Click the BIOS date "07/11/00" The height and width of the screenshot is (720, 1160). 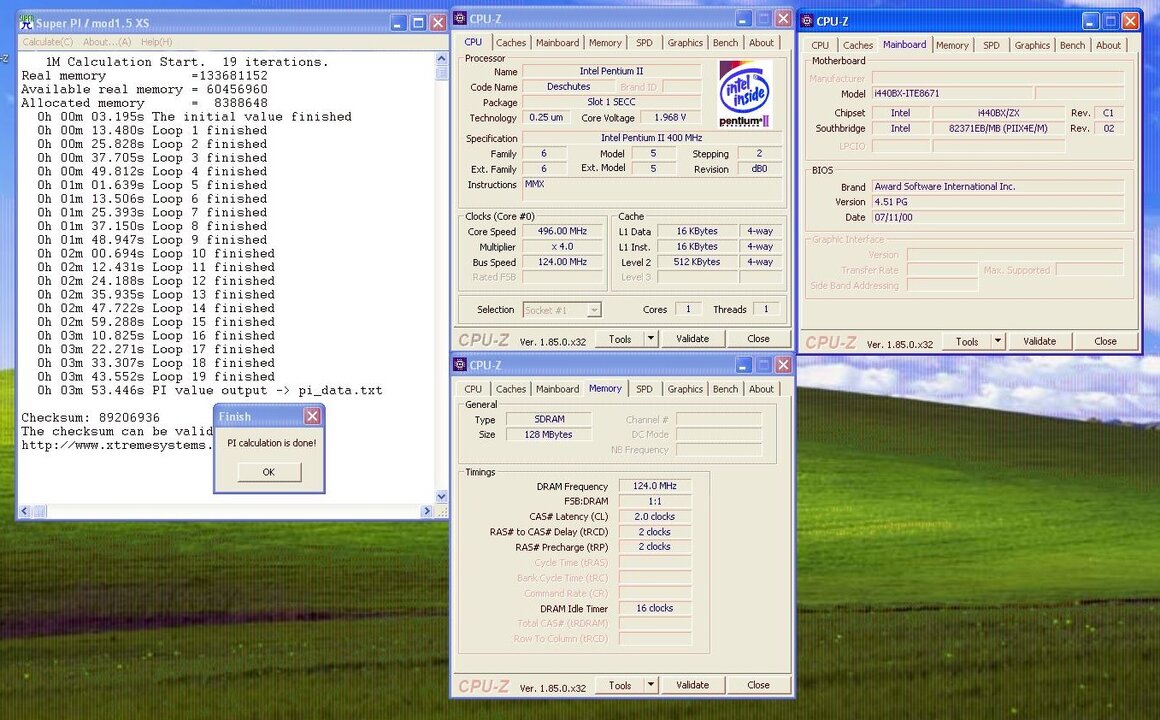[997, 218]
